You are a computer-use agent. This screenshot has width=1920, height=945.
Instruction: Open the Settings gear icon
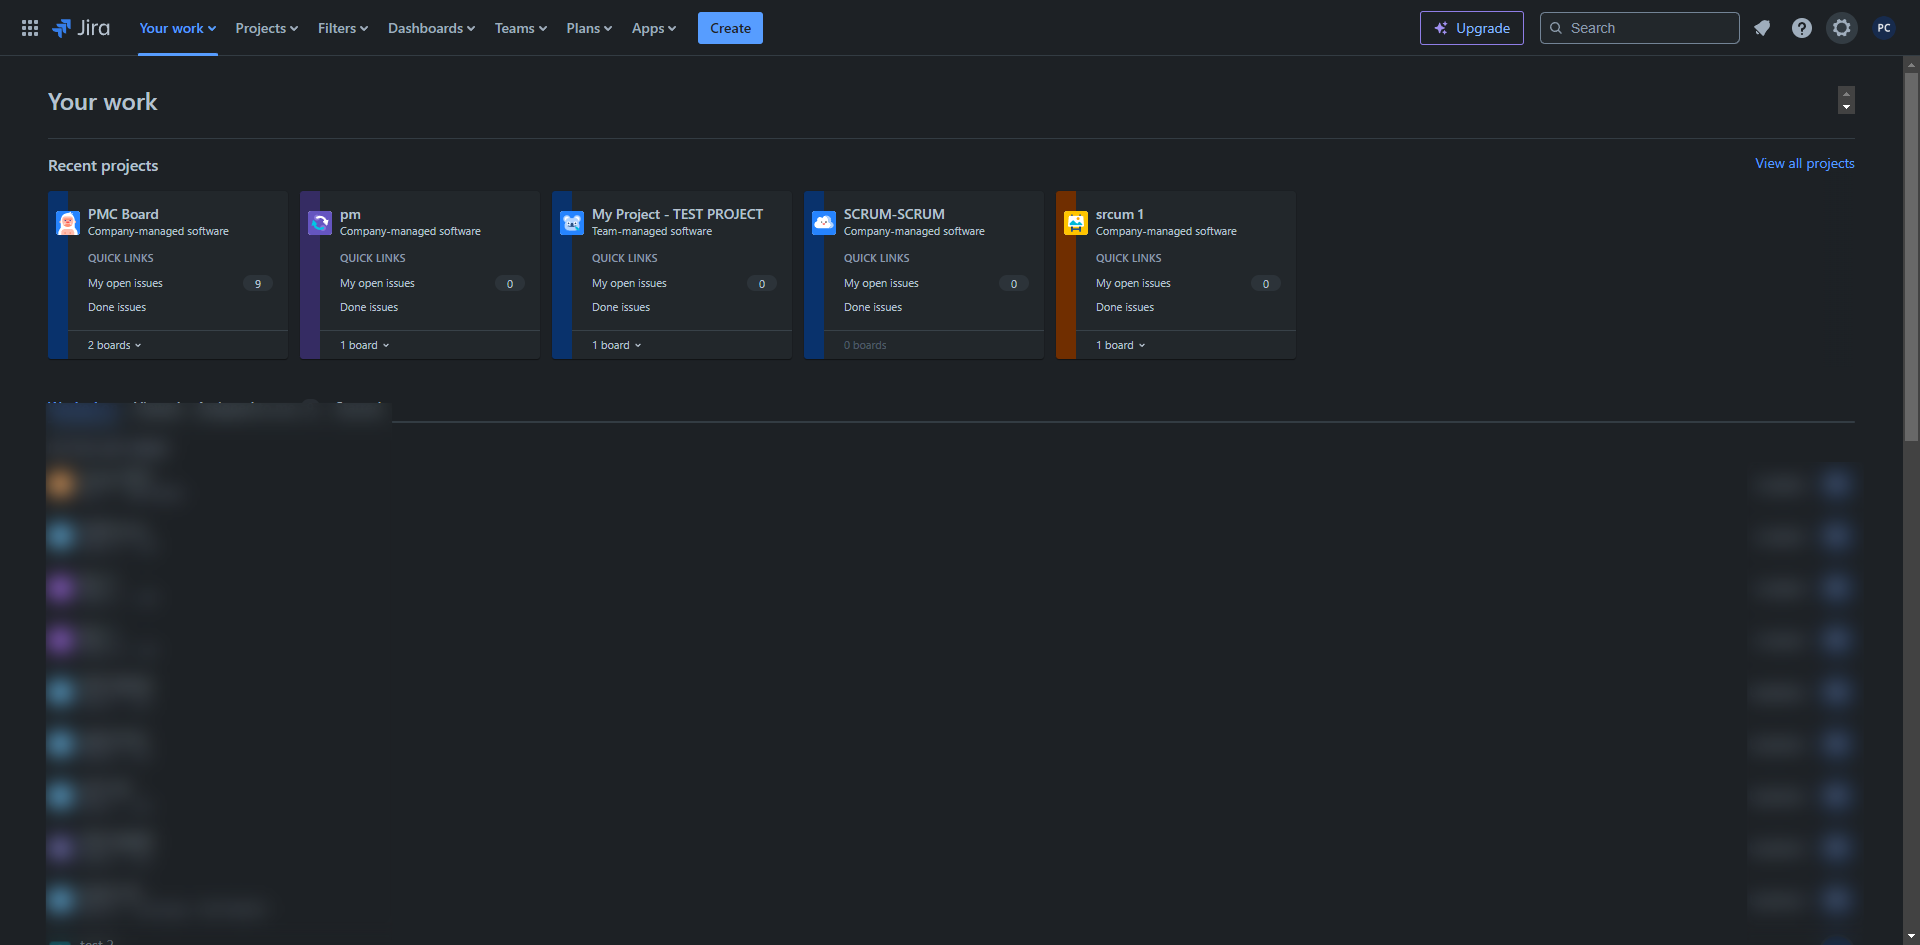click(1842, 28)
